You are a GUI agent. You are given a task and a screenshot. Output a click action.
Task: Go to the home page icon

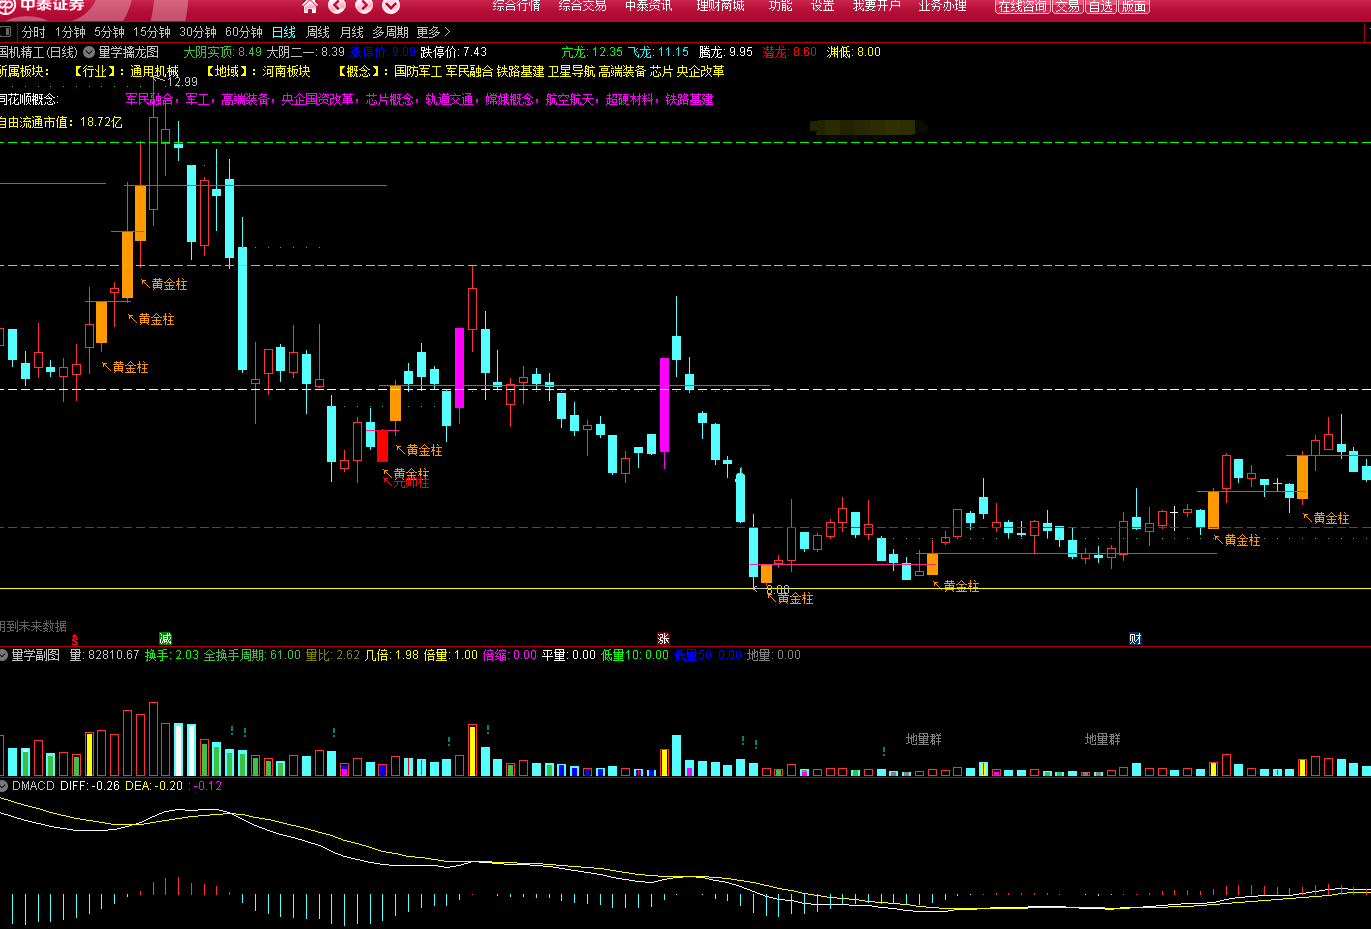[x=310, y=6]
